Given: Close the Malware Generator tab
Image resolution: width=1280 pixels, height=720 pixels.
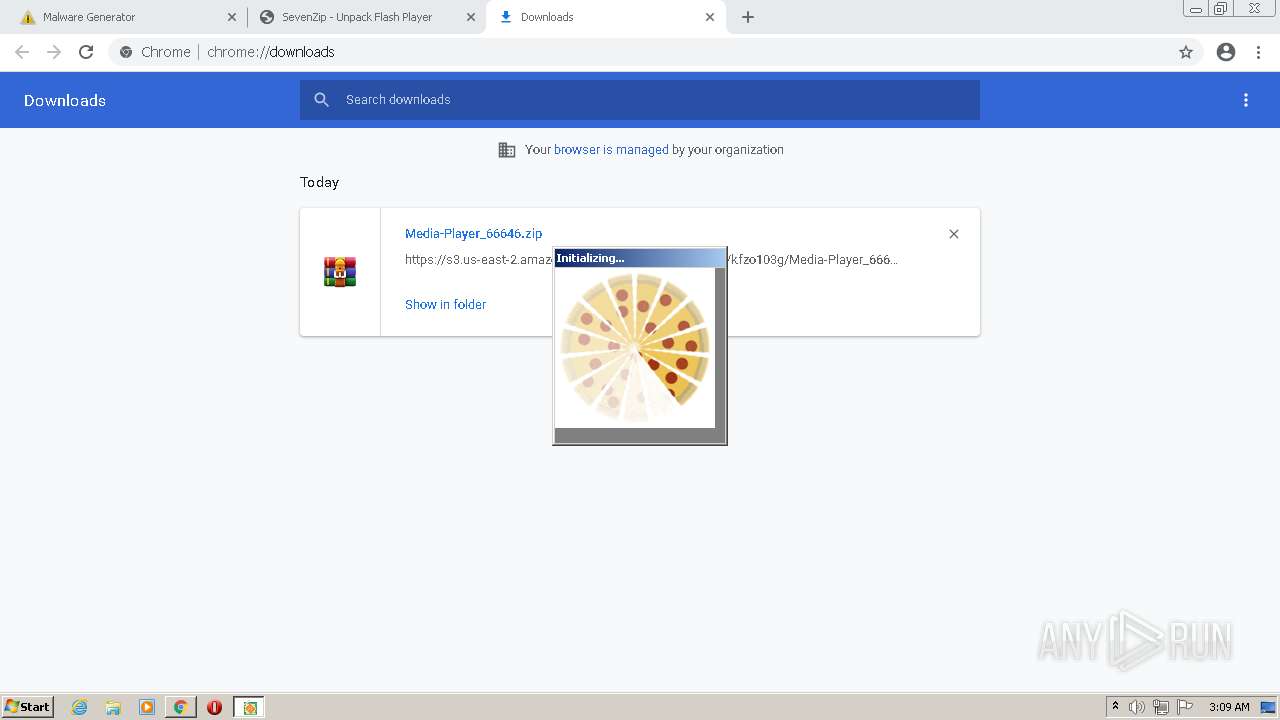Looking at the screenshot, I should click(232, 17).
